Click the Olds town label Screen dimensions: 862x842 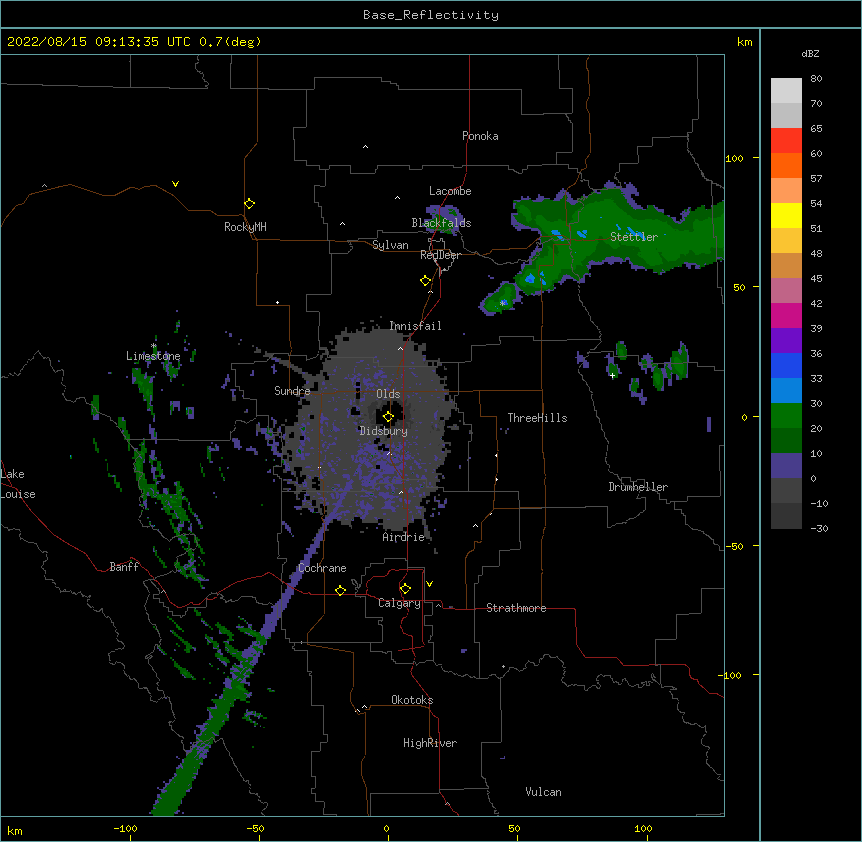click(x=388, y=394)
